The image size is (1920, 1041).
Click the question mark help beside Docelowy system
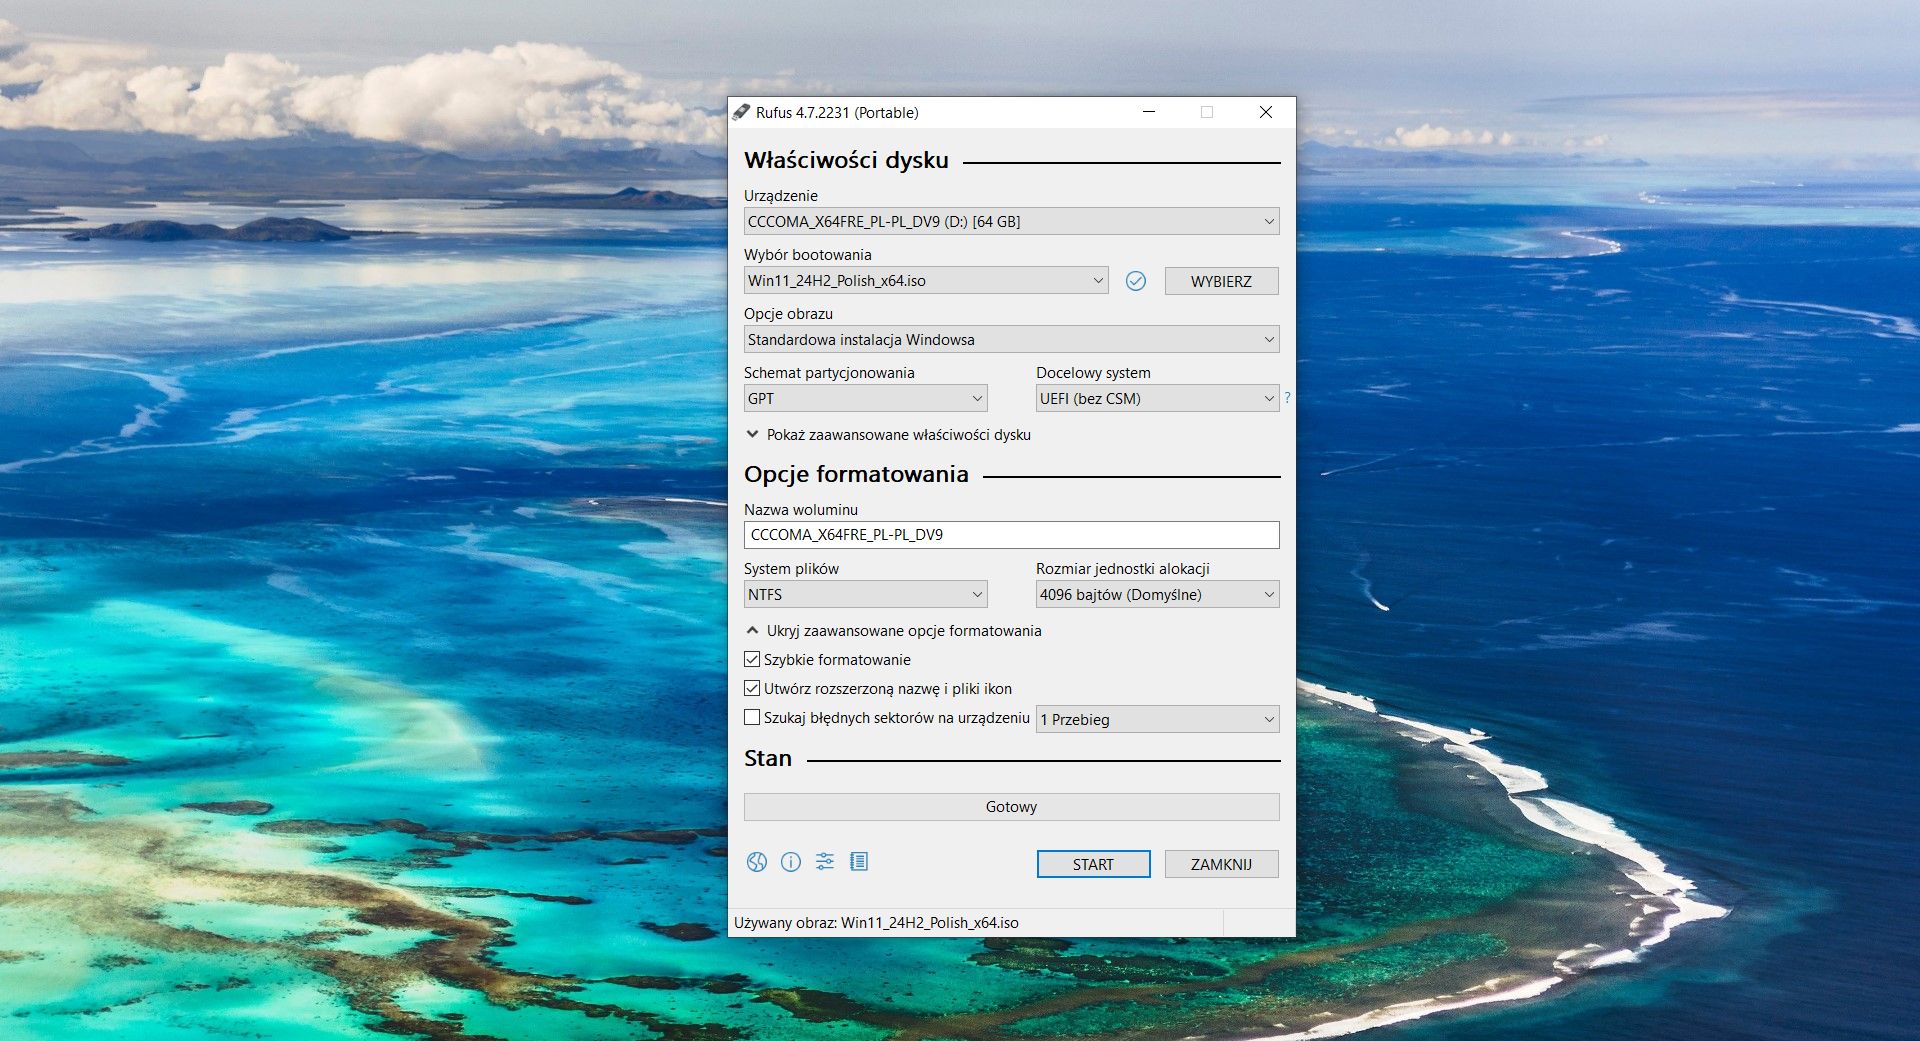(1287, 398)
